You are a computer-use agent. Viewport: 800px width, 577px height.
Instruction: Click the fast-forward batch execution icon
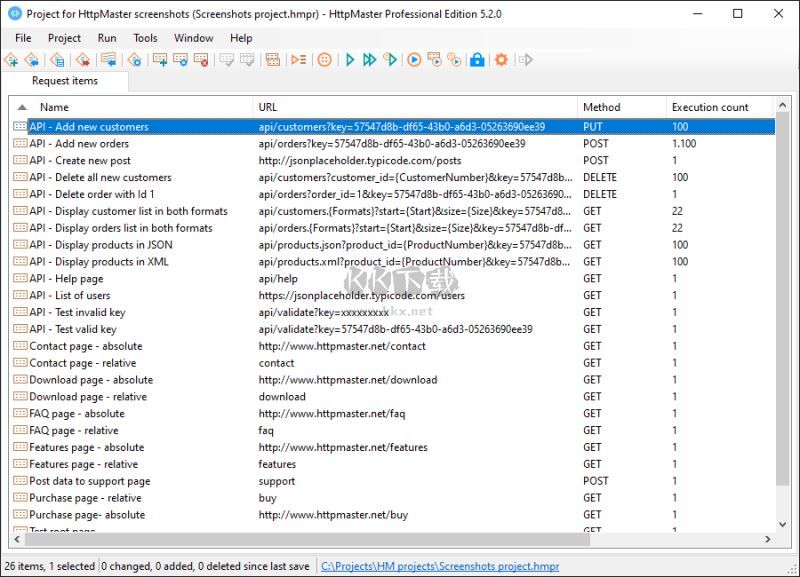[370, 59]
